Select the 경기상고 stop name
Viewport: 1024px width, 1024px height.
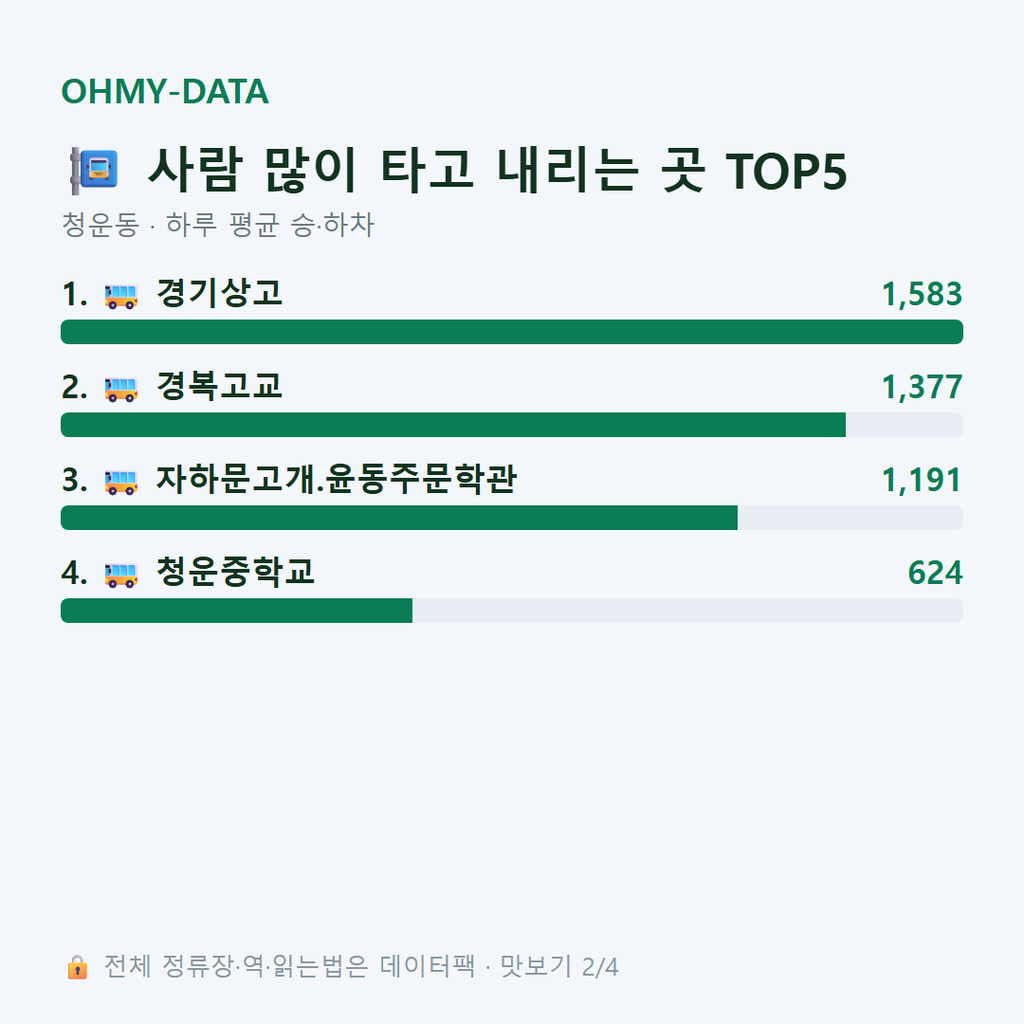219,293
